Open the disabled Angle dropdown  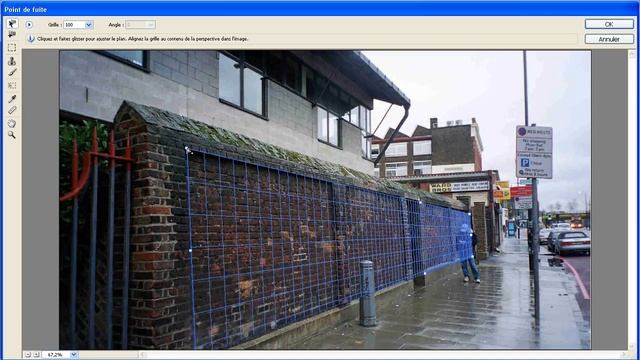[140, 25]
